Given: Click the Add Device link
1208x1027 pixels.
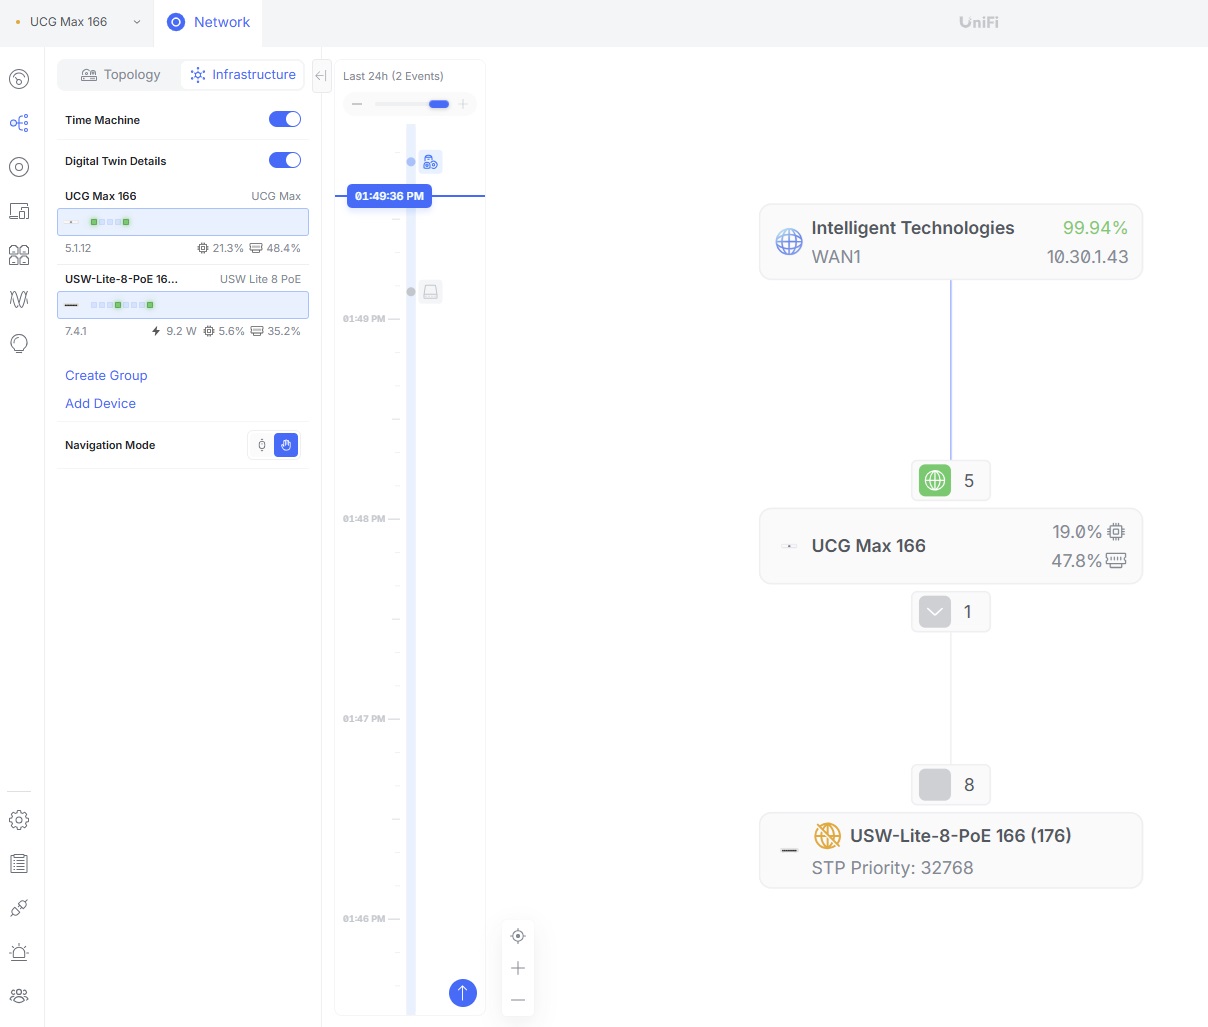Looking at the screenshot, I should coord(100,404).
